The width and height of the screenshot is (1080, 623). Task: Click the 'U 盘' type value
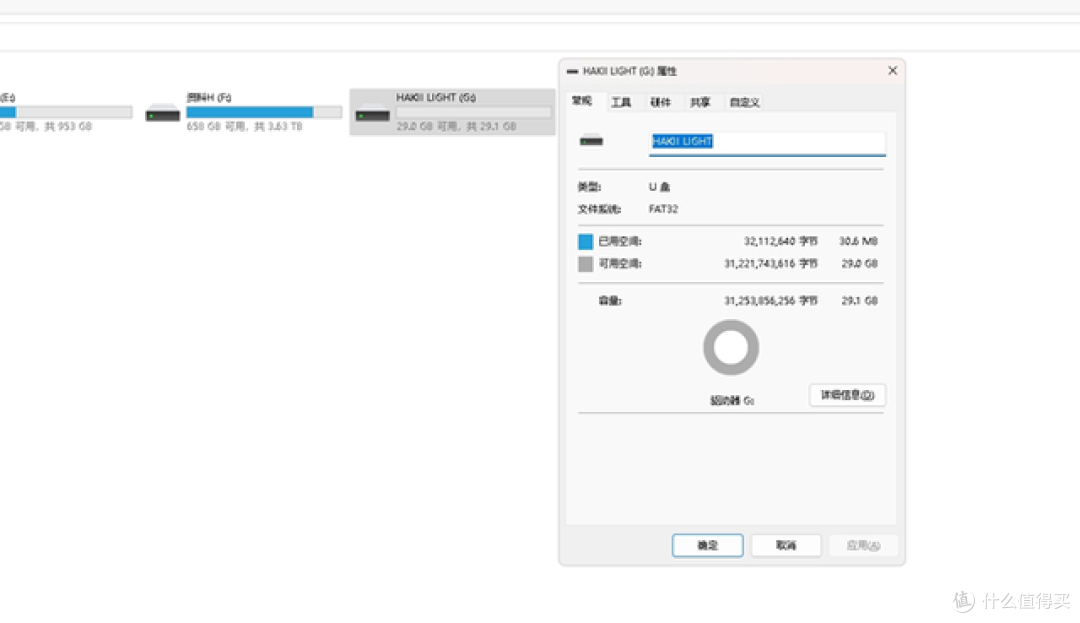(659, 187)
